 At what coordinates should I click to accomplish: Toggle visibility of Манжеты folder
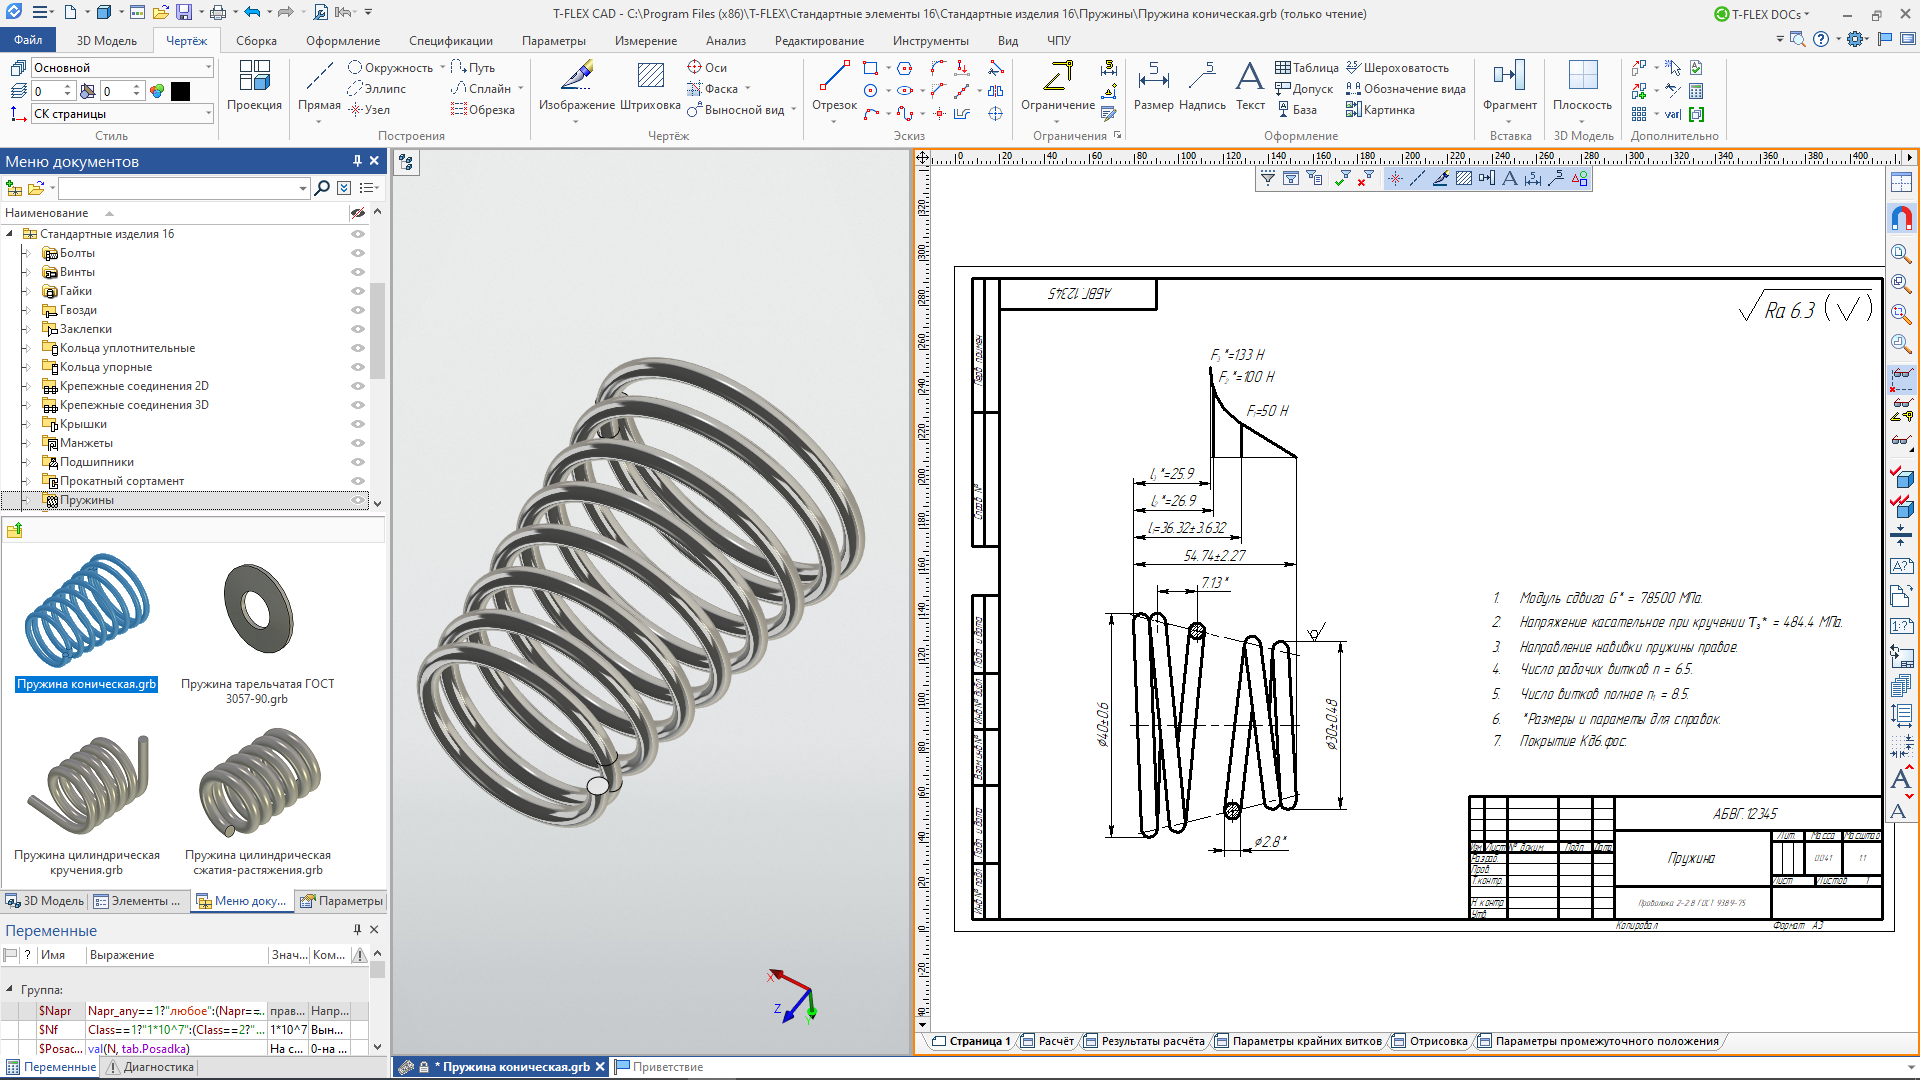pos(357,443)
